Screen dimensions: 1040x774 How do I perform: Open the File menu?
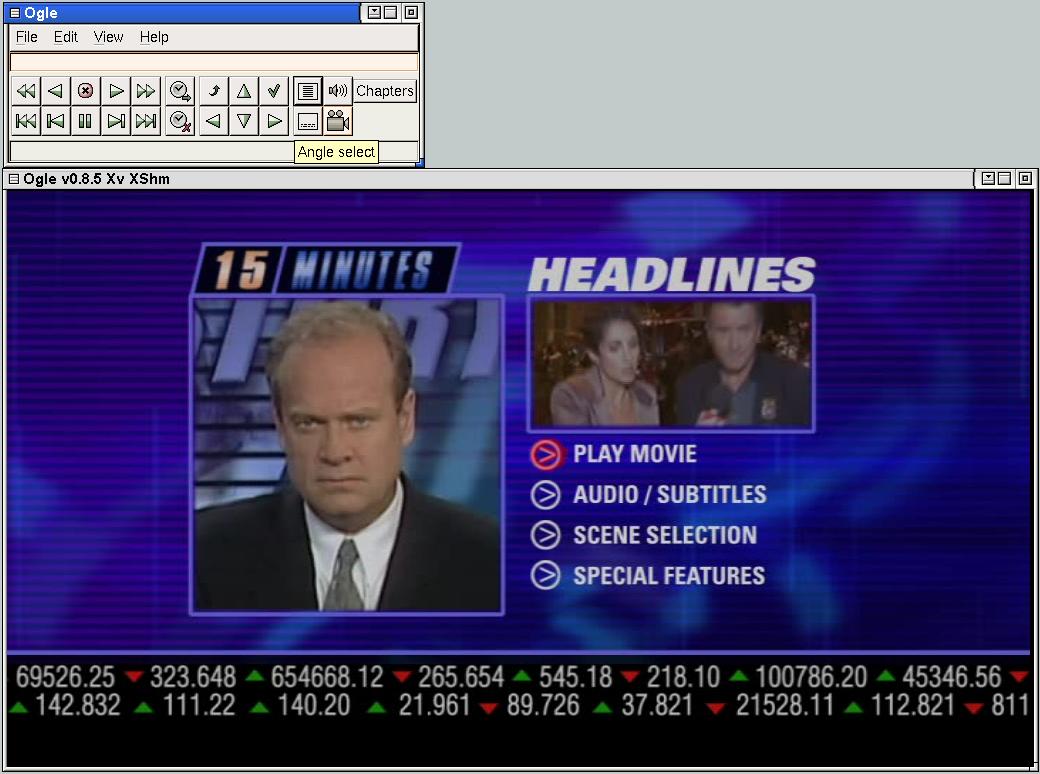tap(27, 37)
